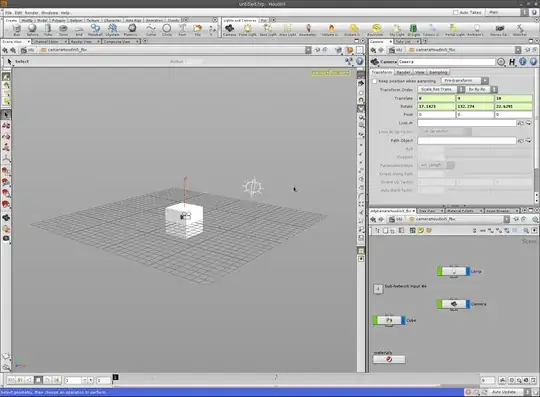Select the File shelf tool
540x397 pixels.
[x=198, y=30]
